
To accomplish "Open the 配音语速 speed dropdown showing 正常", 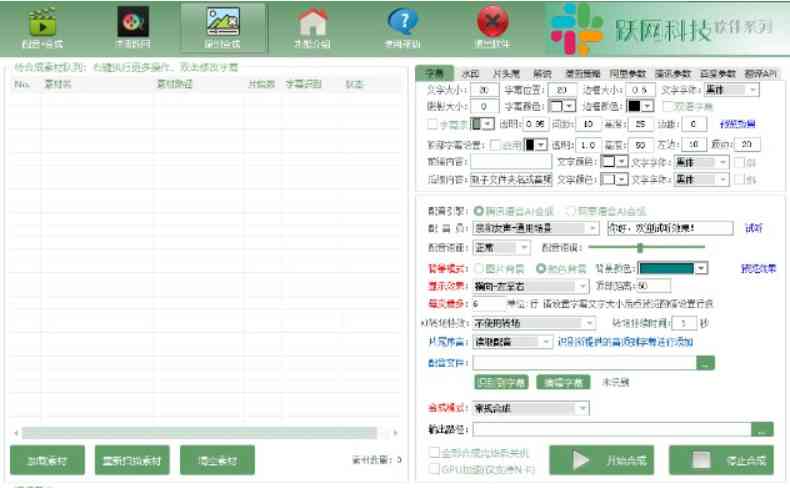I will (501, 248).
